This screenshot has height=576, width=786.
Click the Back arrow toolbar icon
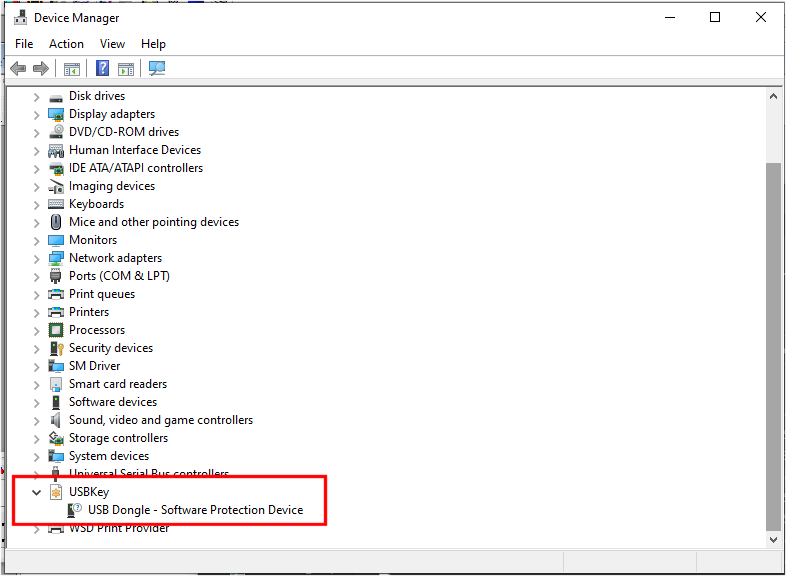click(x=19, y=68)
